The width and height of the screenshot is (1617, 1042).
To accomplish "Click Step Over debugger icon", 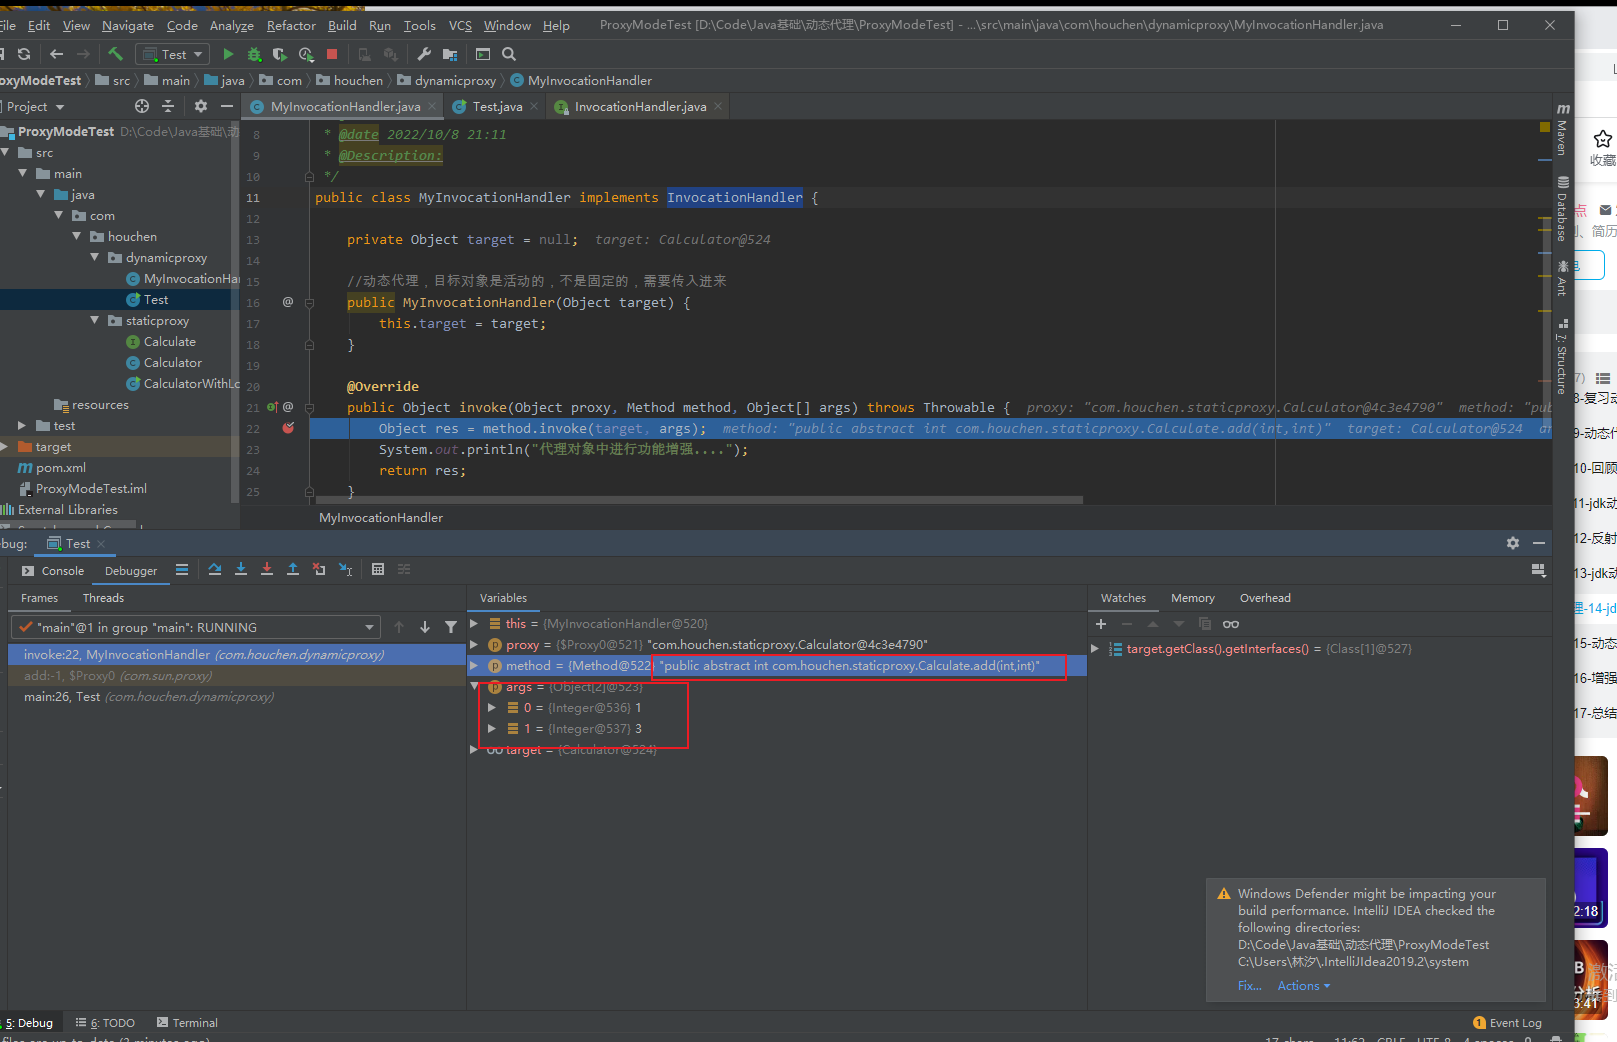I will coord(215,569).
